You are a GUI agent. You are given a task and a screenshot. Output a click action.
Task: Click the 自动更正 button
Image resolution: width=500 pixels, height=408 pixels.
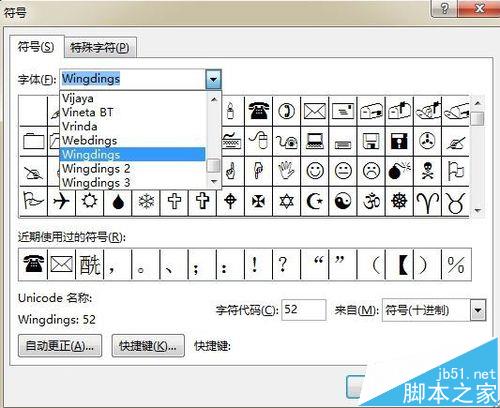(x=60, y=346)
